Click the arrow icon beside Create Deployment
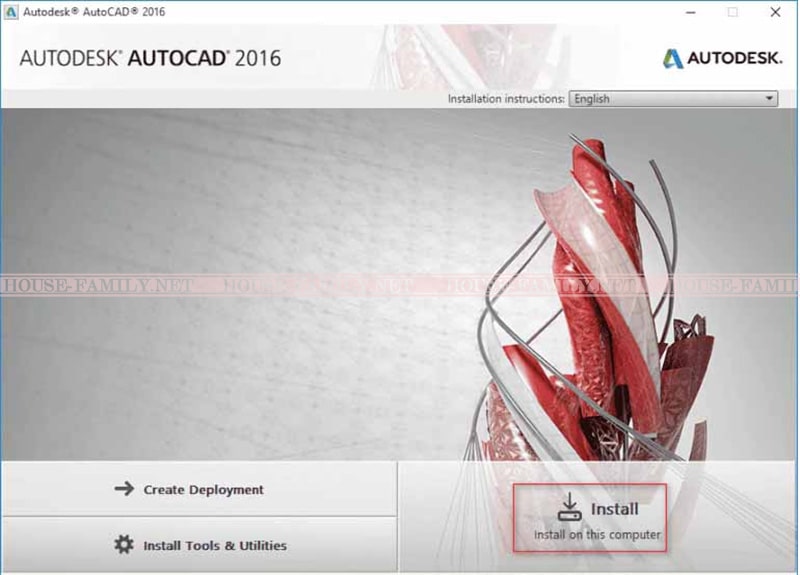 124,489
